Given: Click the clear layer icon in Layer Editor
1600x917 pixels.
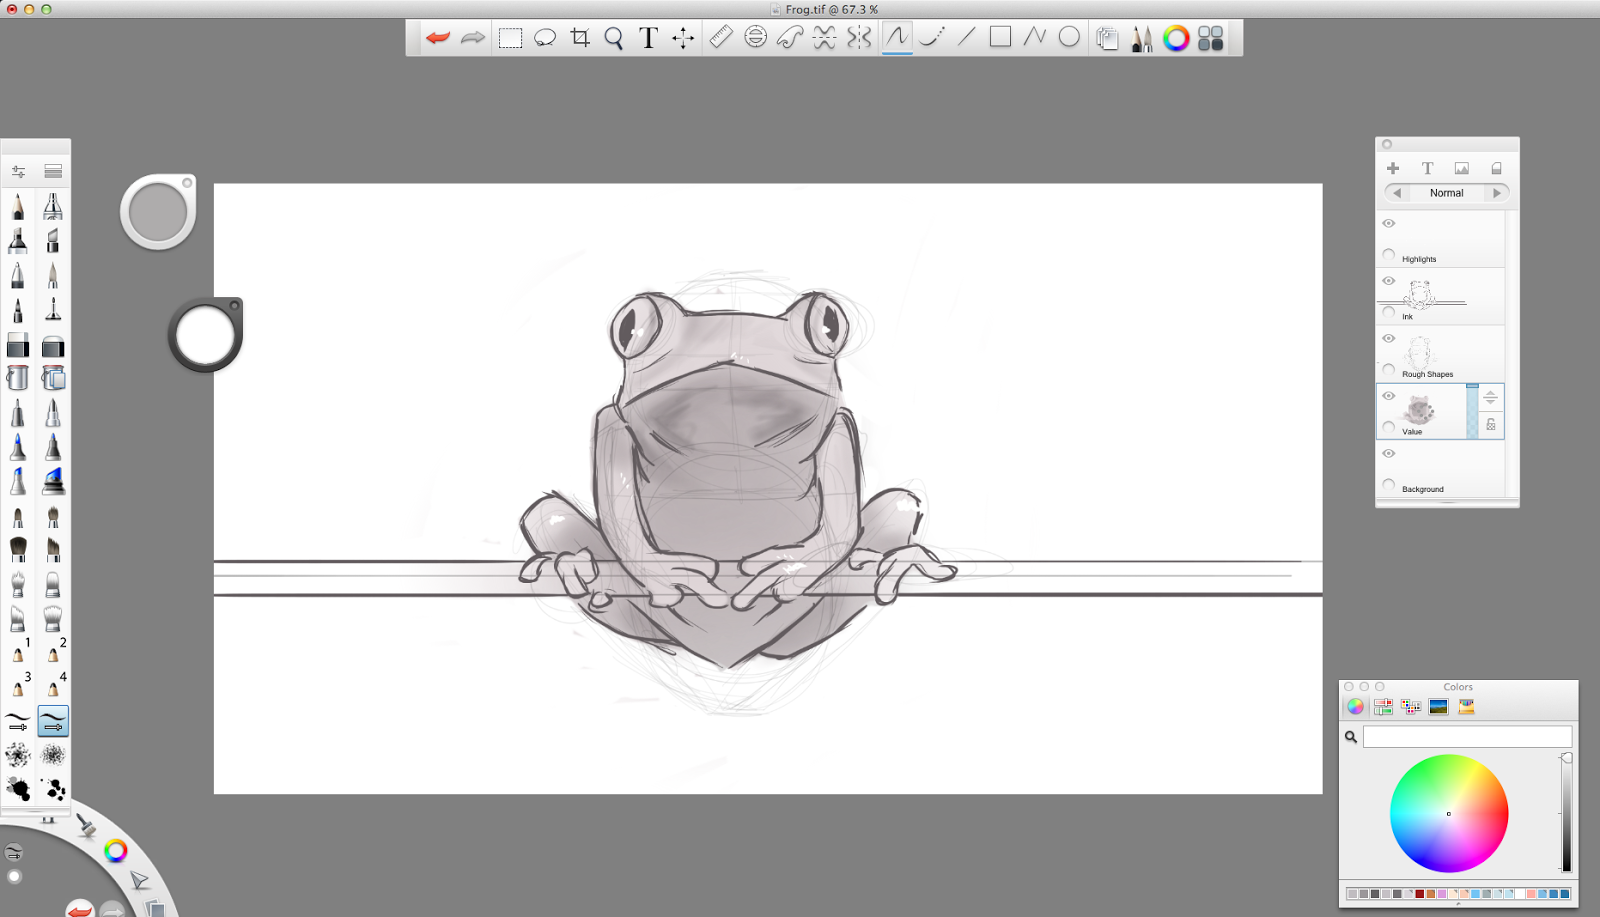Looking at the screenshot, I should coord(1496,168).
